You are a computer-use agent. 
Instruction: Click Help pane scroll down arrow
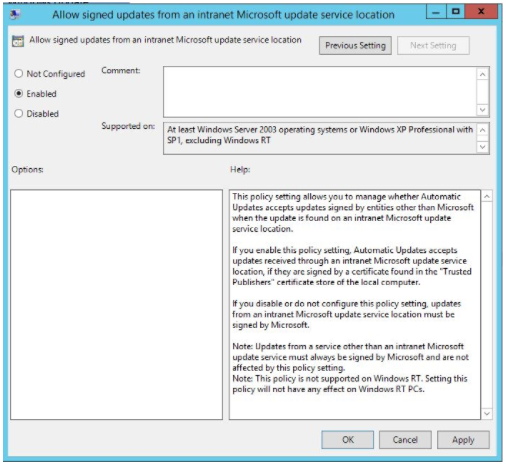487,414
